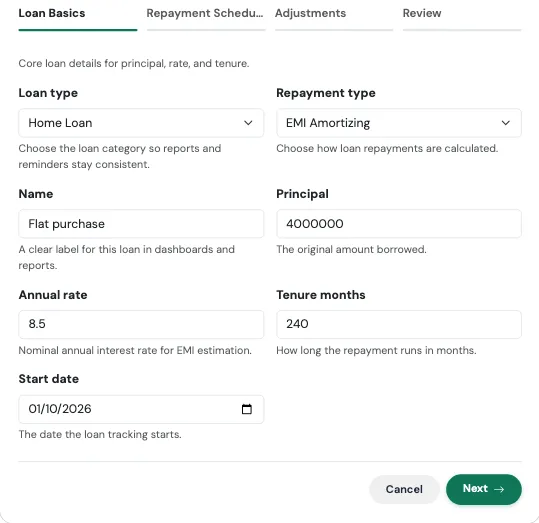Select the Tenure months field showing 240

tap(399, 324)
